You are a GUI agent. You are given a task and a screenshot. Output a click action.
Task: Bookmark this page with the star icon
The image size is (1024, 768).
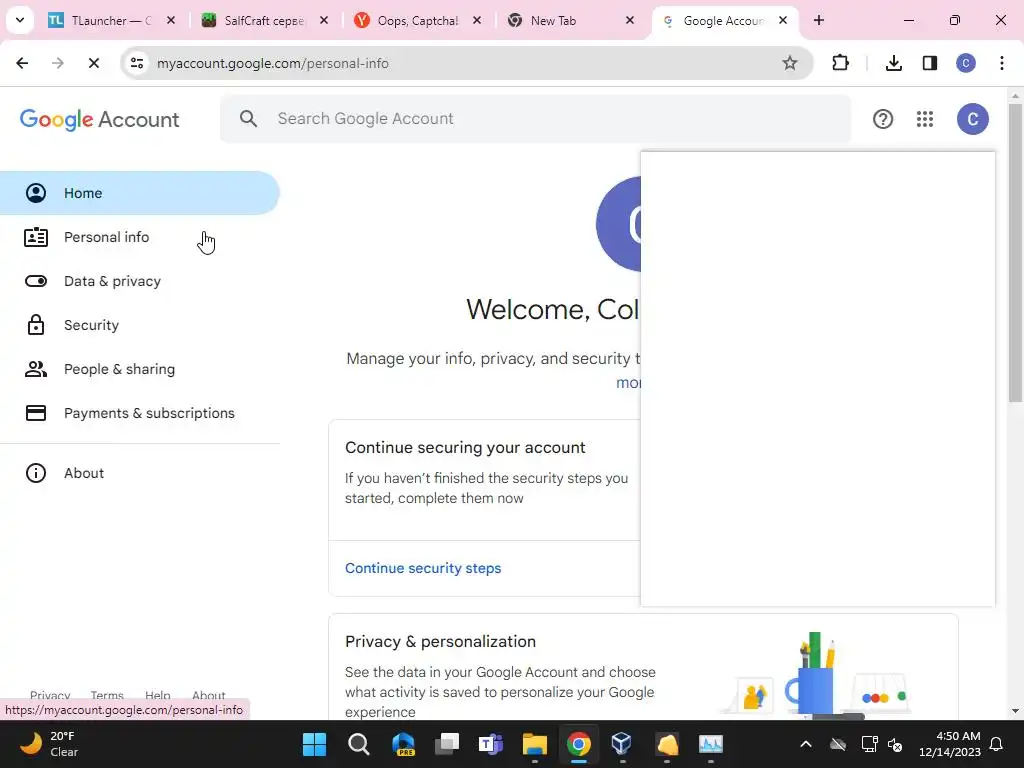coord(790,63)
